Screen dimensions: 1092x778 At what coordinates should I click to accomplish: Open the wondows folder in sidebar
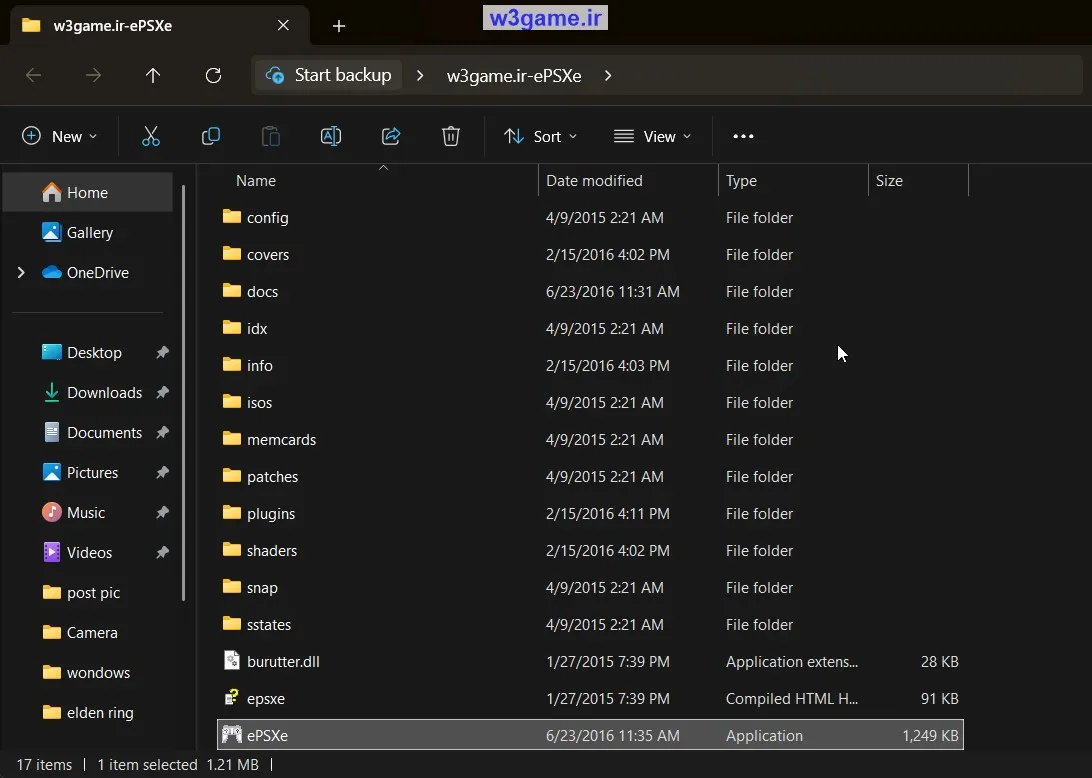(88, 673)
